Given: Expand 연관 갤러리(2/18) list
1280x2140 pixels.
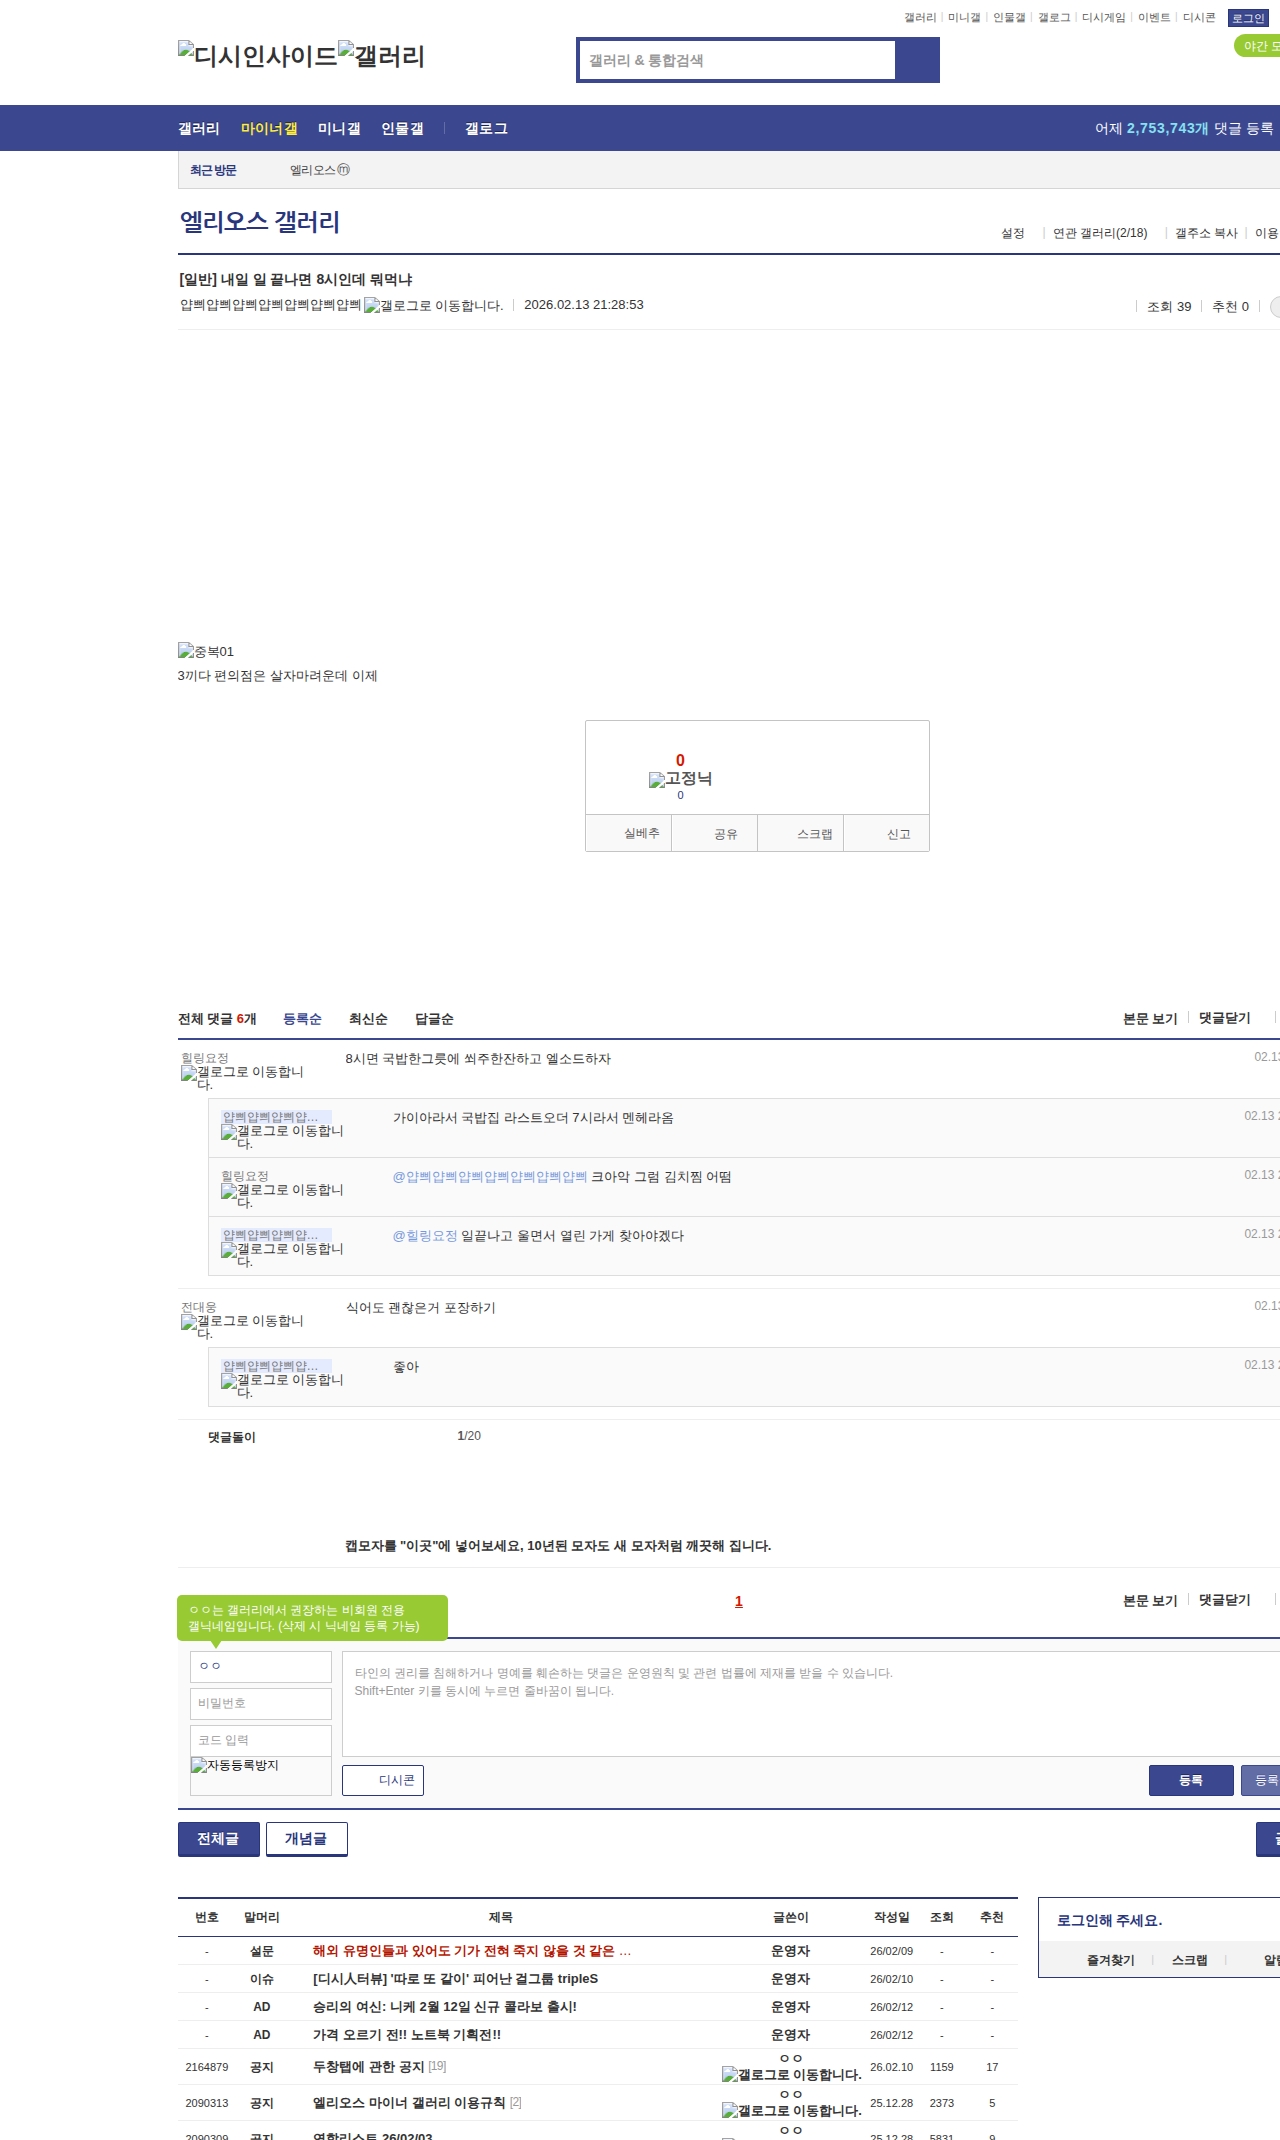Looking at the screenshot, I should coord(1099,233).
